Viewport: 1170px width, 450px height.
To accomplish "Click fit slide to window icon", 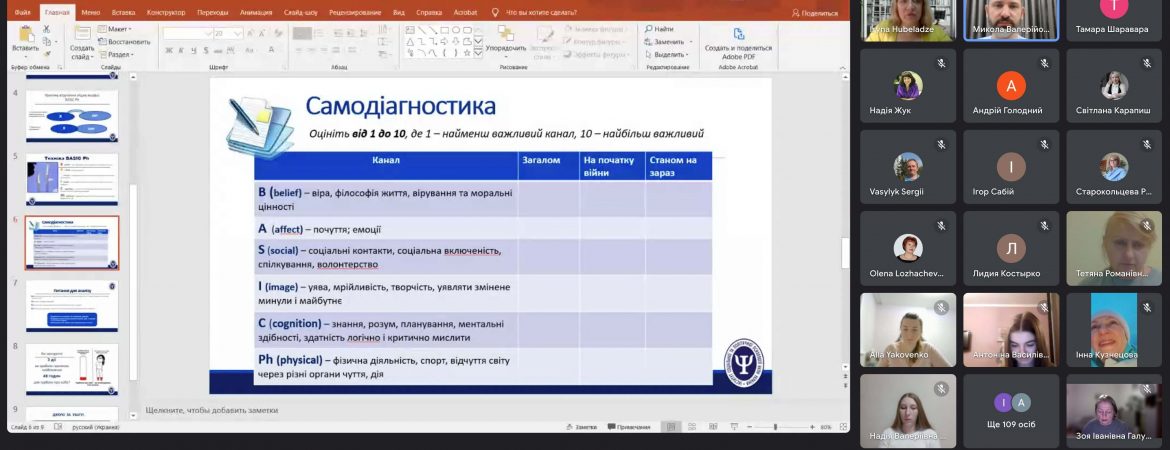I will coord(843,427).
